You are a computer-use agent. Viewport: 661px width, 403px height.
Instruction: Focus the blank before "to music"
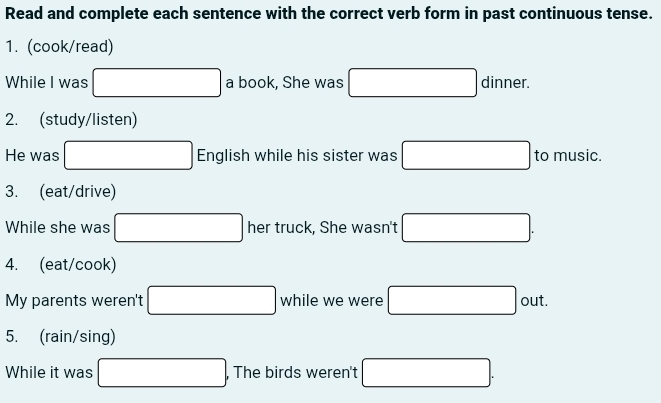(466, 156)
